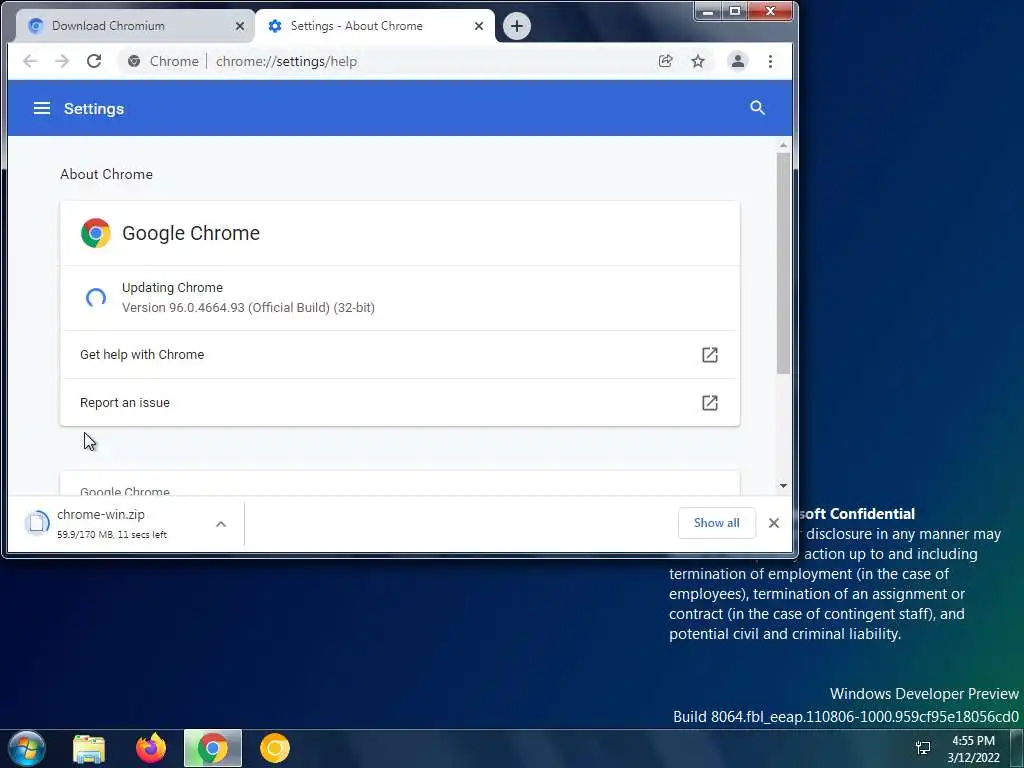Open the taskbar clock showing 4:55 PM
Image resolution: width=1024 pixels, height=768 pixels.
click(x=973, y=749)
